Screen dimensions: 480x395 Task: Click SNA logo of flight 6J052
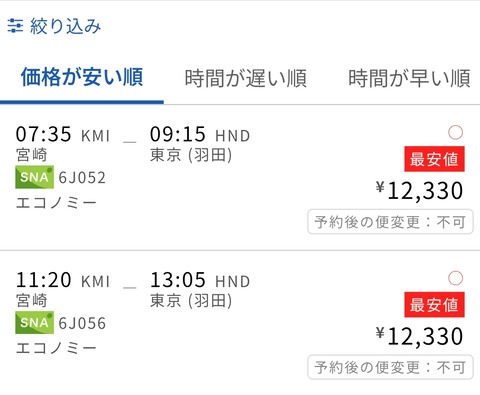pyautogui.click(x=34, y=177)
